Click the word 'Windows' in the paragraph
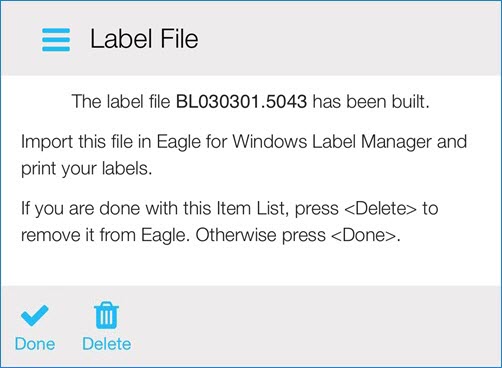Screen dimensions: 502x368 [x=269, y=142]
